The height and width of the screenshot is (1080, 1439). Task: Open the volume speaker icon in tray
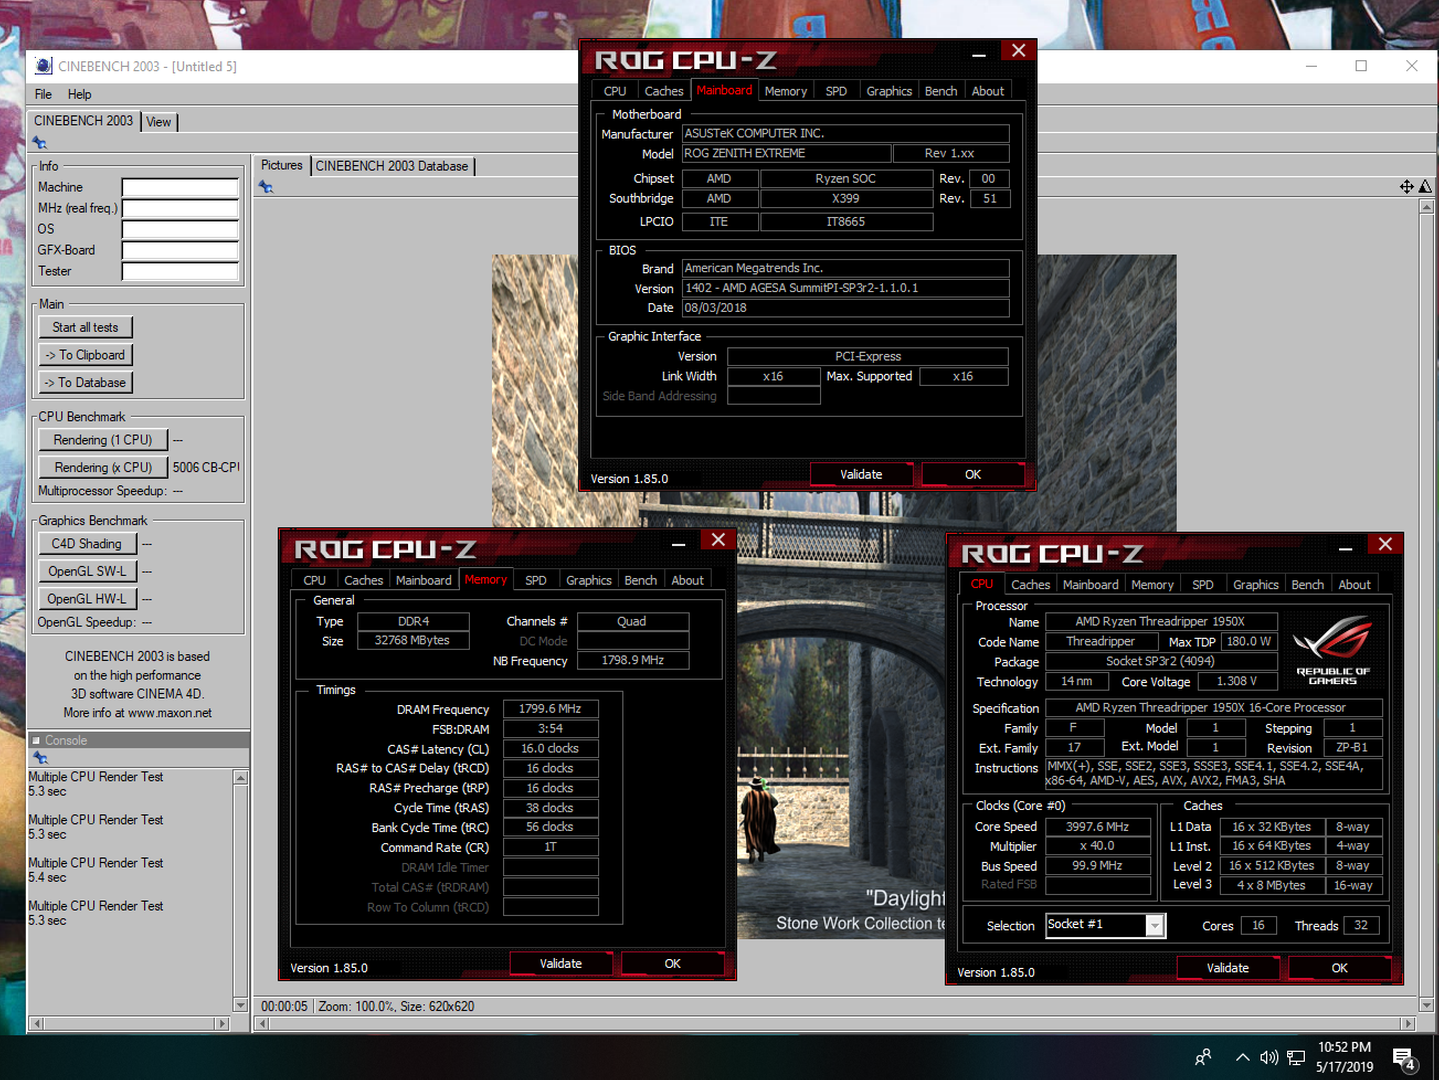click(x=1269, y=1057)
